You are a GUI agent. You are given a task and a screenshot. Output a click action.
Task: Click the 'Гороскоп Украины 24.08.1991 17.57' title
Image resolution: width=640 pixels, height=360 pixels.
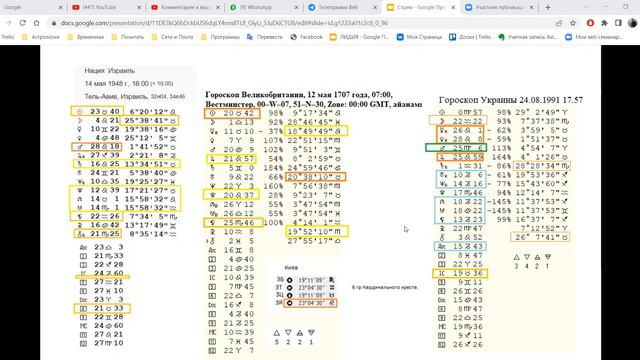[x=511, y=100]
